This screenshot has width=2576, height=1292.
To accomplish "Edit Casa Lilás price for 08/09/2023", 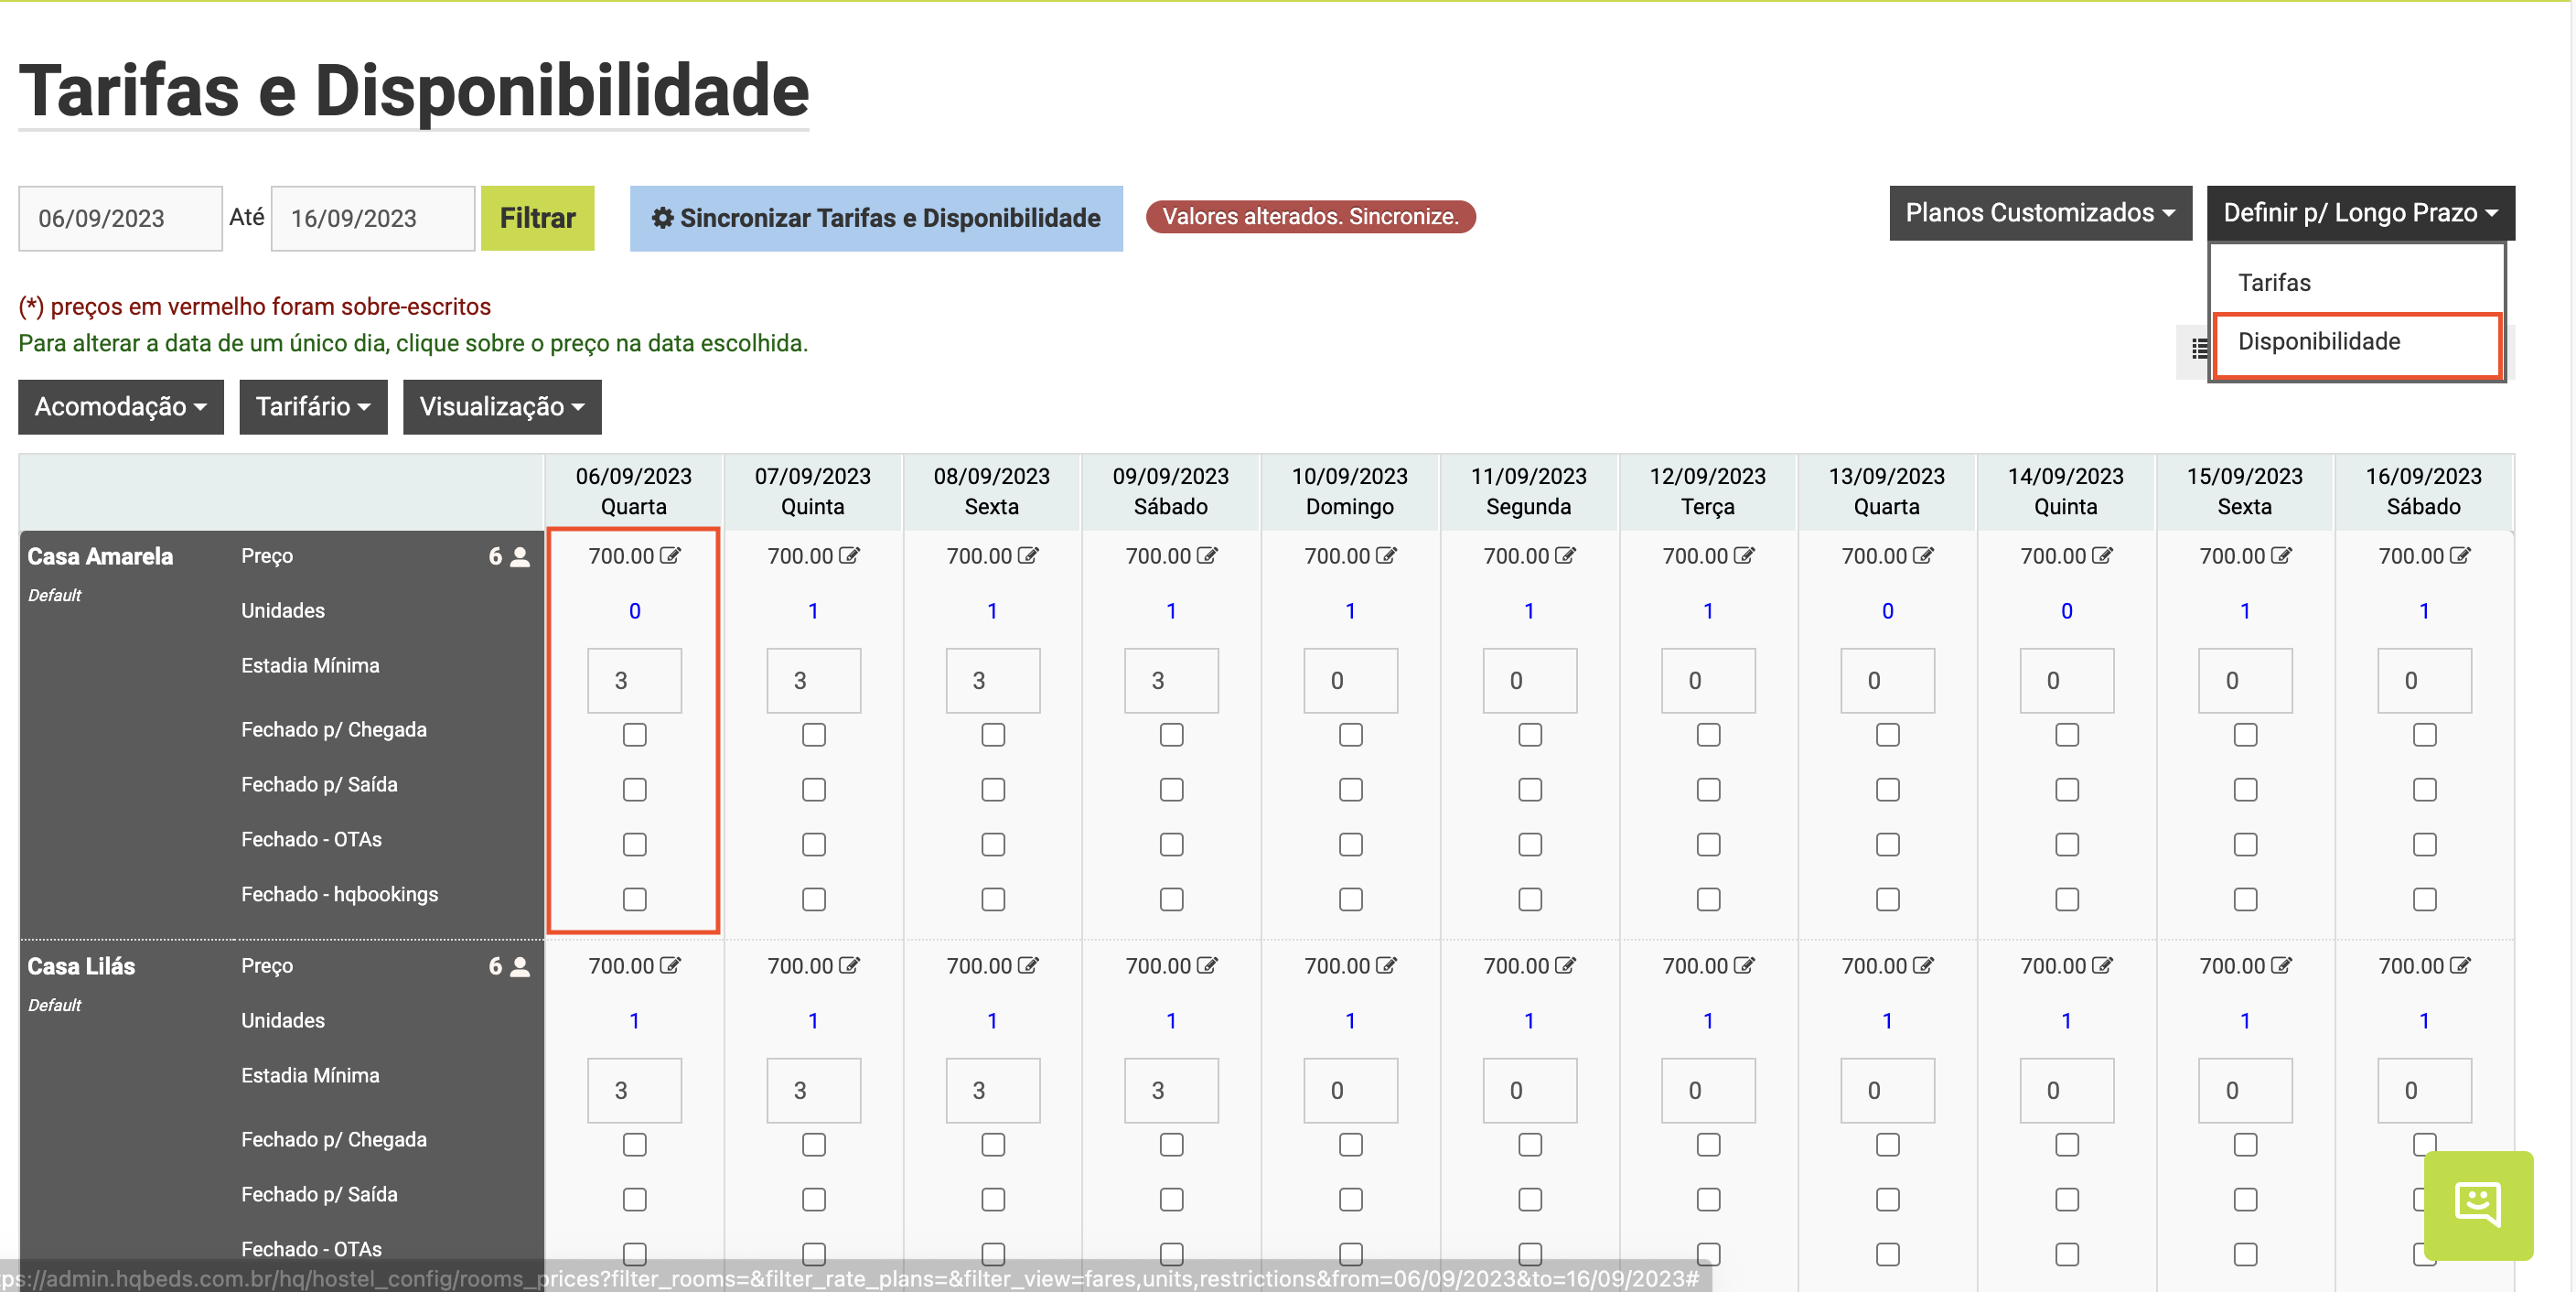I will [x=1028, y=965].
